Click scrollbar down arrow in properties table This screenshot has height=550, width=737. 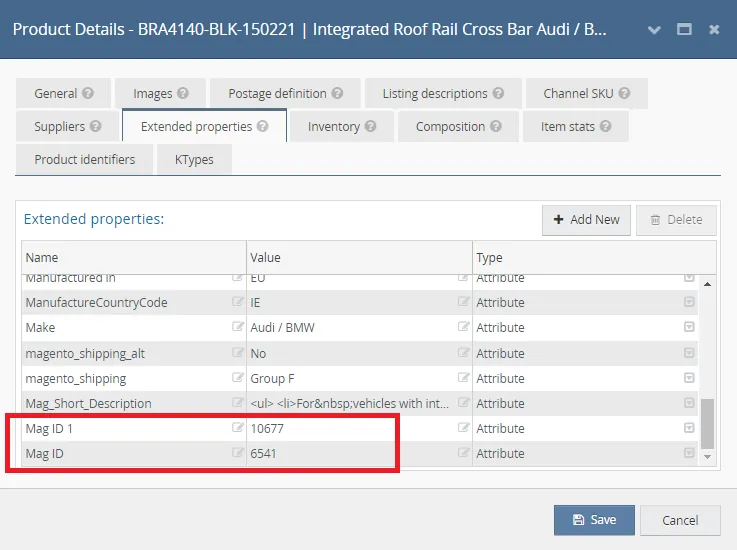point(707,457)
